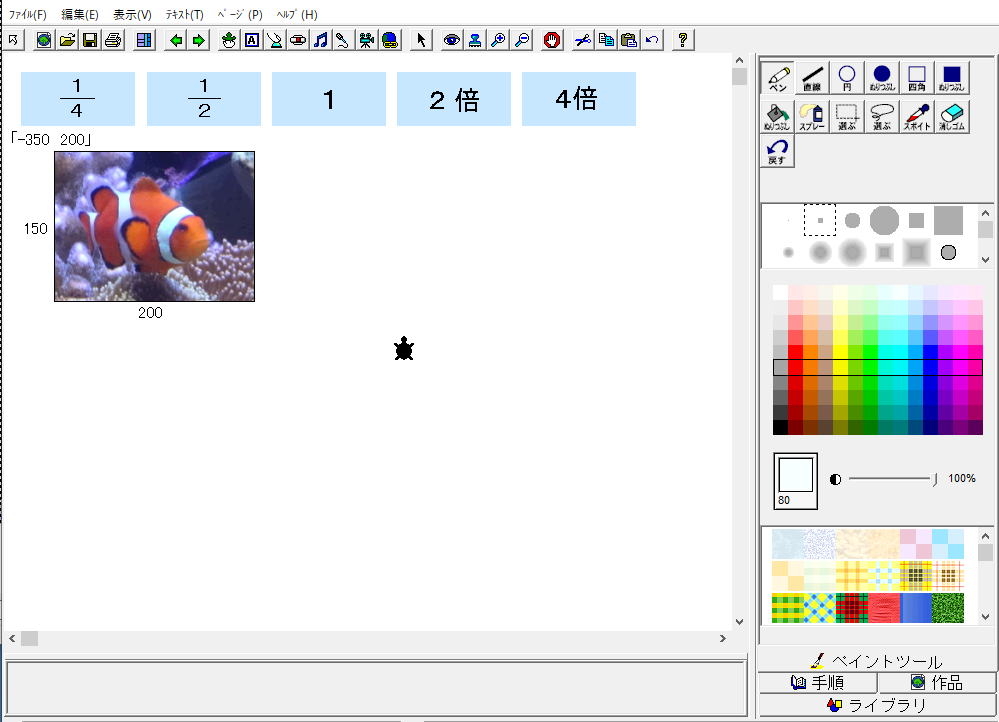
Task: Select the 直線 straight line tool
Action: tap(812, 77)
